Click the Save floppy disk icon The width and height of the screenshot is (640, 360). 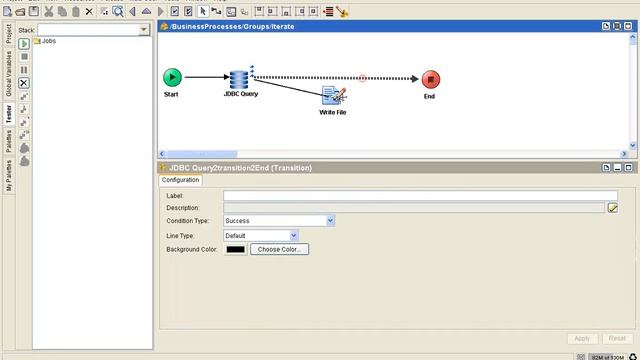click(34, 11)
